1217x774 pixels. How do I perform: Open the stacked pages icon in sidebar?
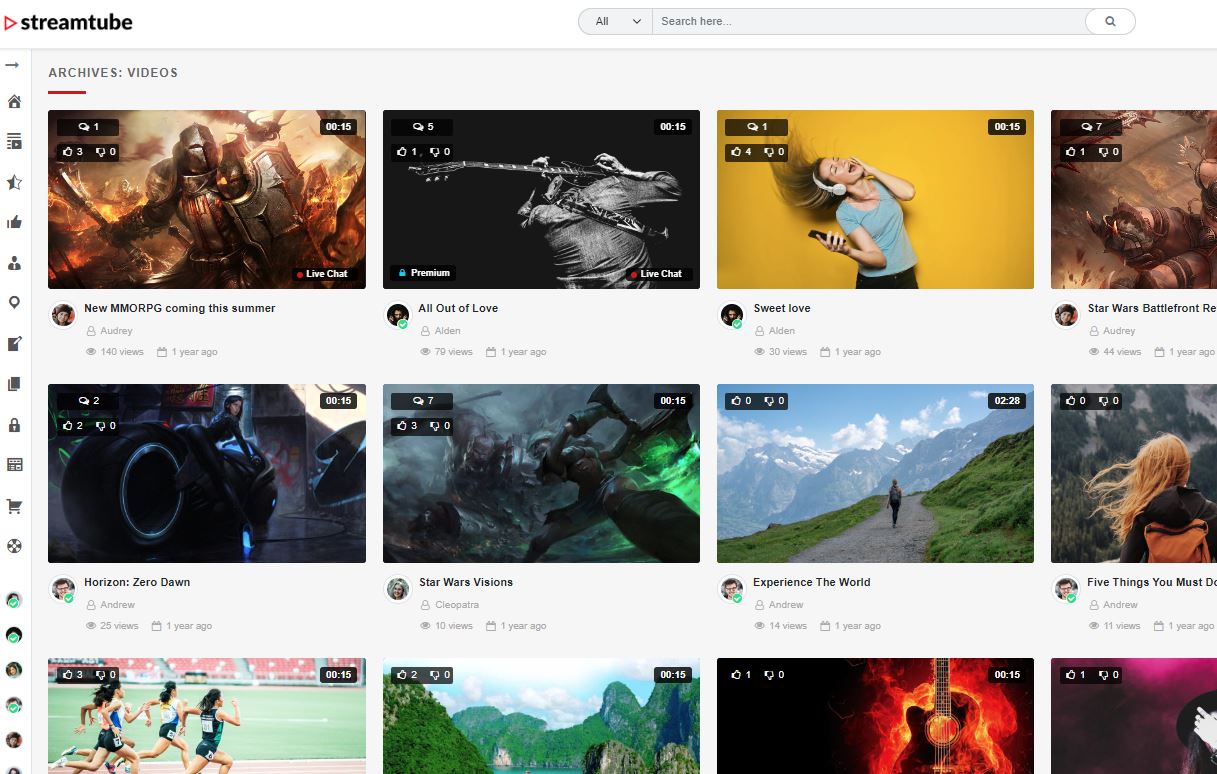[14, 384]
